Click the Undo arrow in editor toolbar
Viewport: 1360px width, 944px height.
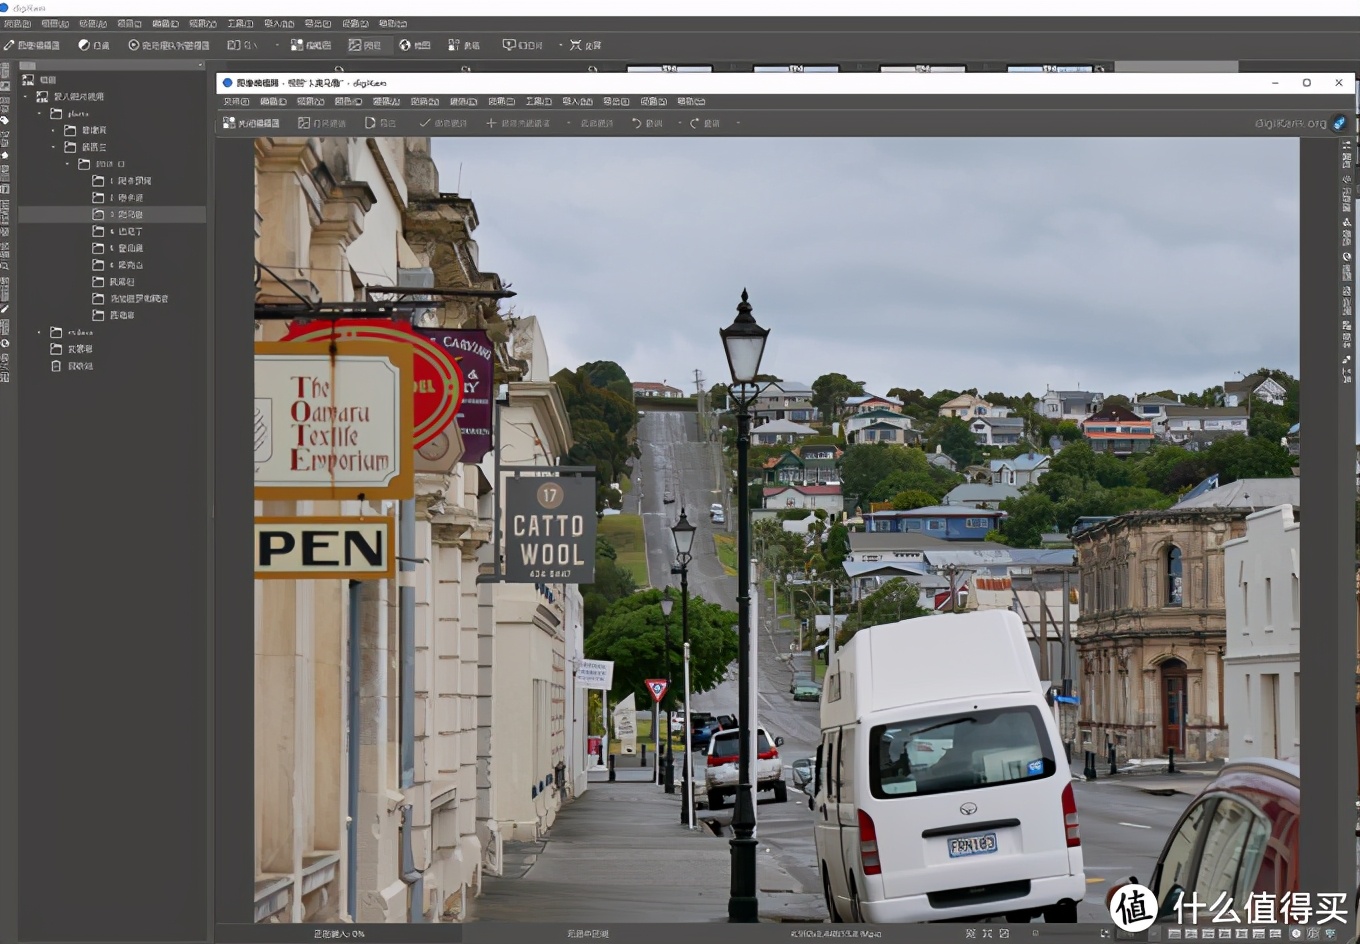click(646, 123)
